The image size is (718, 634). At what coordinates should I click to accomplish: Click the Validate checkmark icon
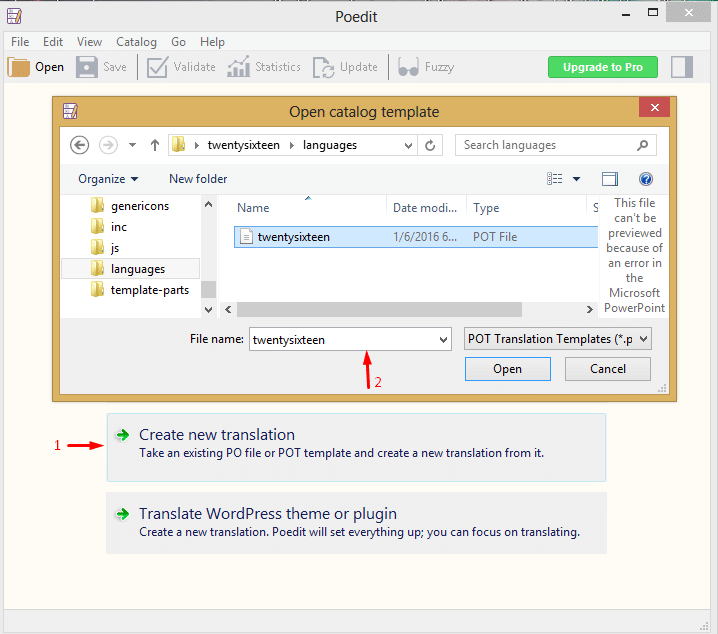[157, 67]
